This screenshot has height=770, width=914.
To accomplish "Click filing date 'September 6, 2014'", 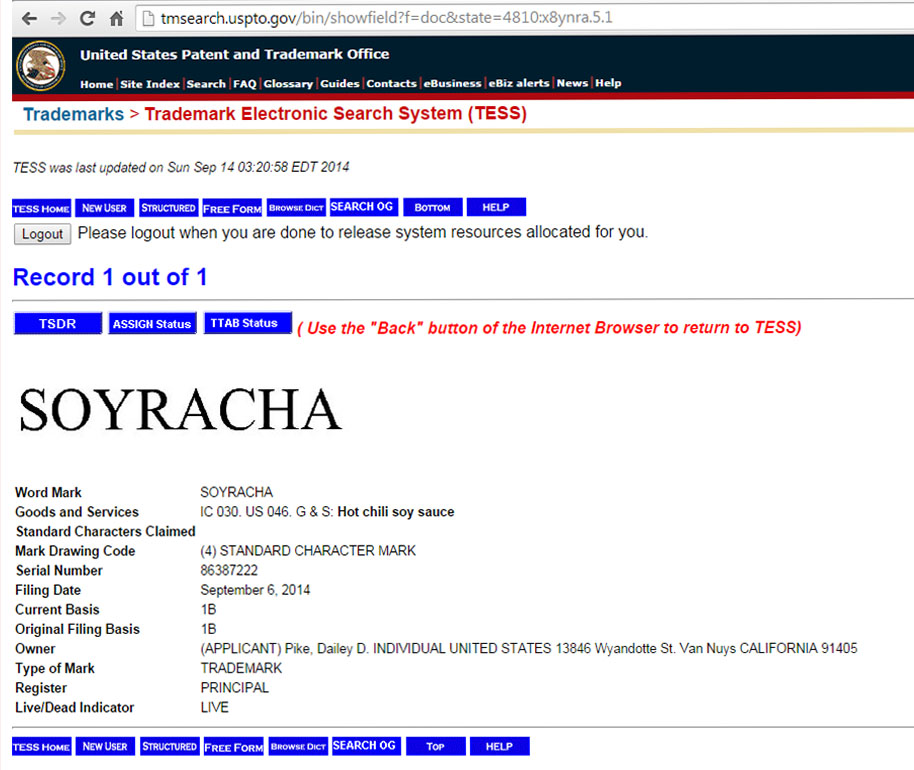I will click(255, 590).
